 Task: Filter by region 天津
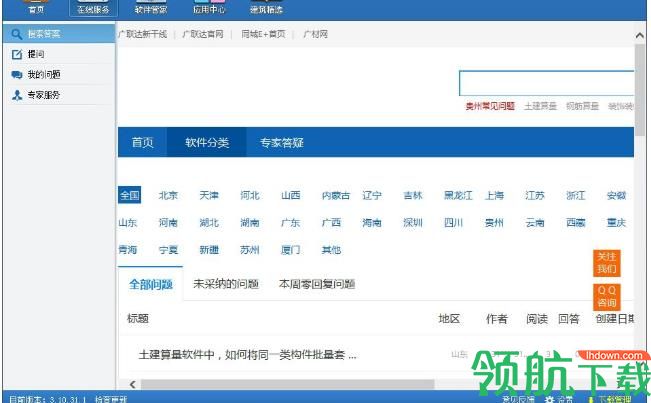209,195
